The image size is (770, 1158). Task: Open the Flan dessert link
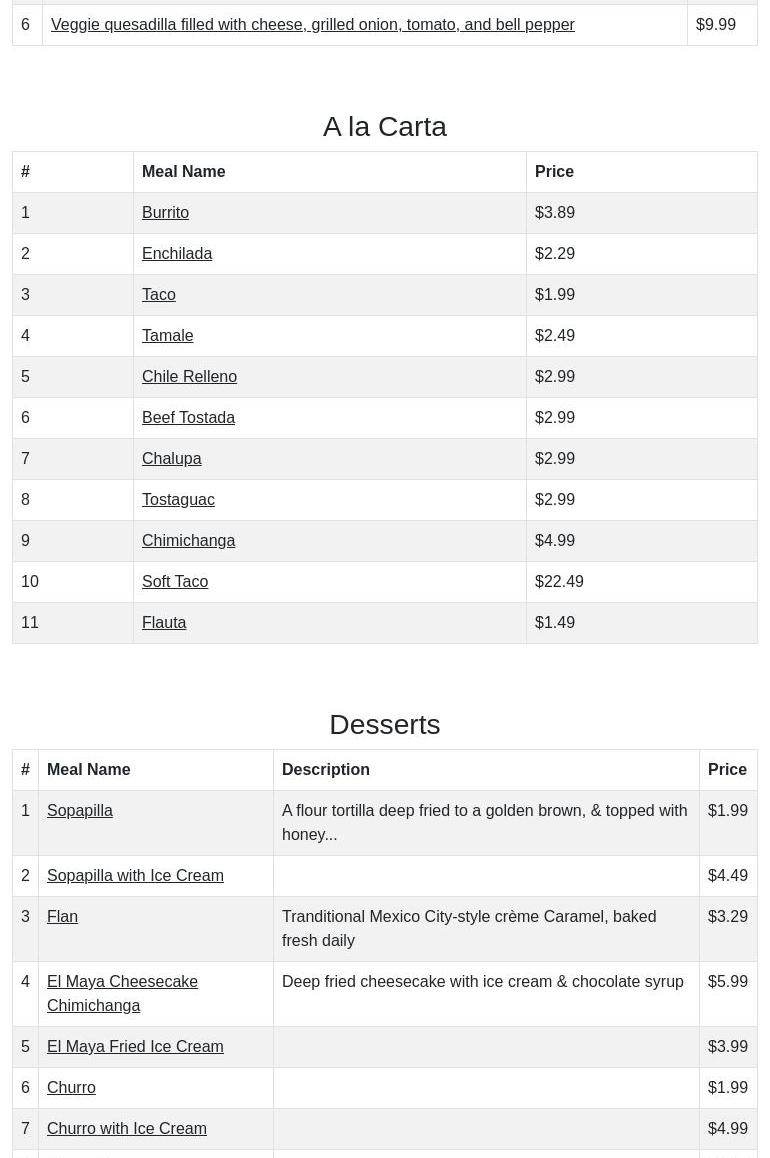pyautogui.click(x=62, y=917)
